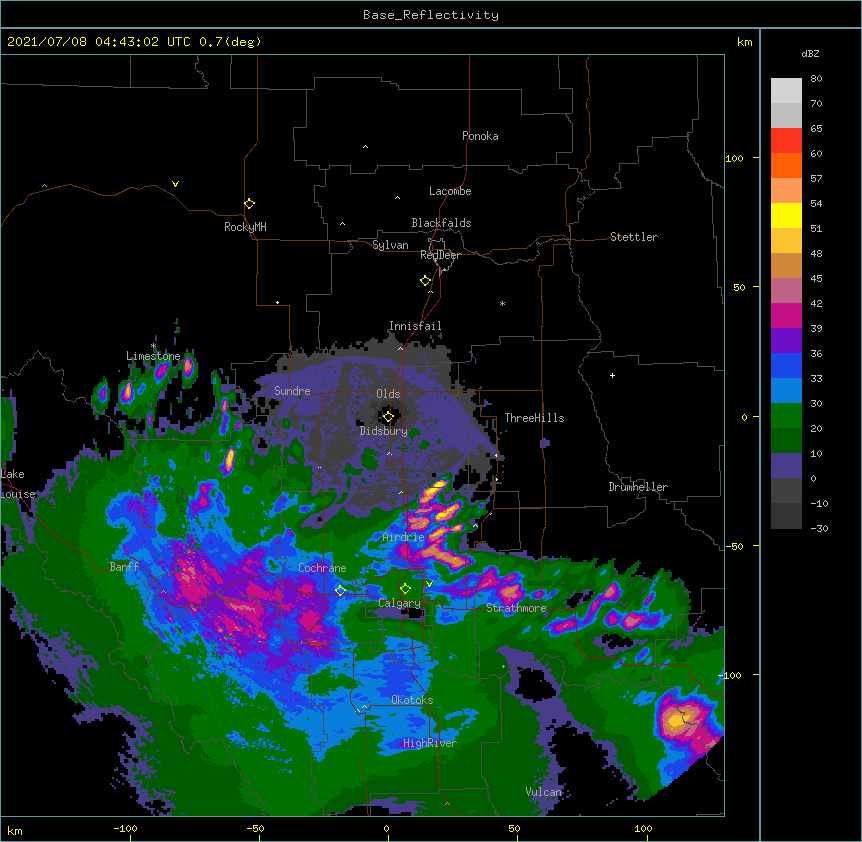Pick the light gray 70-80 dBZ swatch
The height and width of the screenshot is (842, 862).
point(786,91)
